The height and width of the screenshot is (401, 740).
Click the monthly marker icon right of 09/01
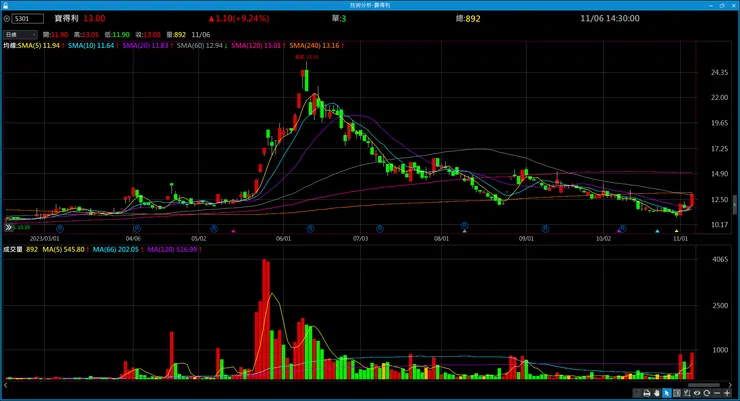546,229
